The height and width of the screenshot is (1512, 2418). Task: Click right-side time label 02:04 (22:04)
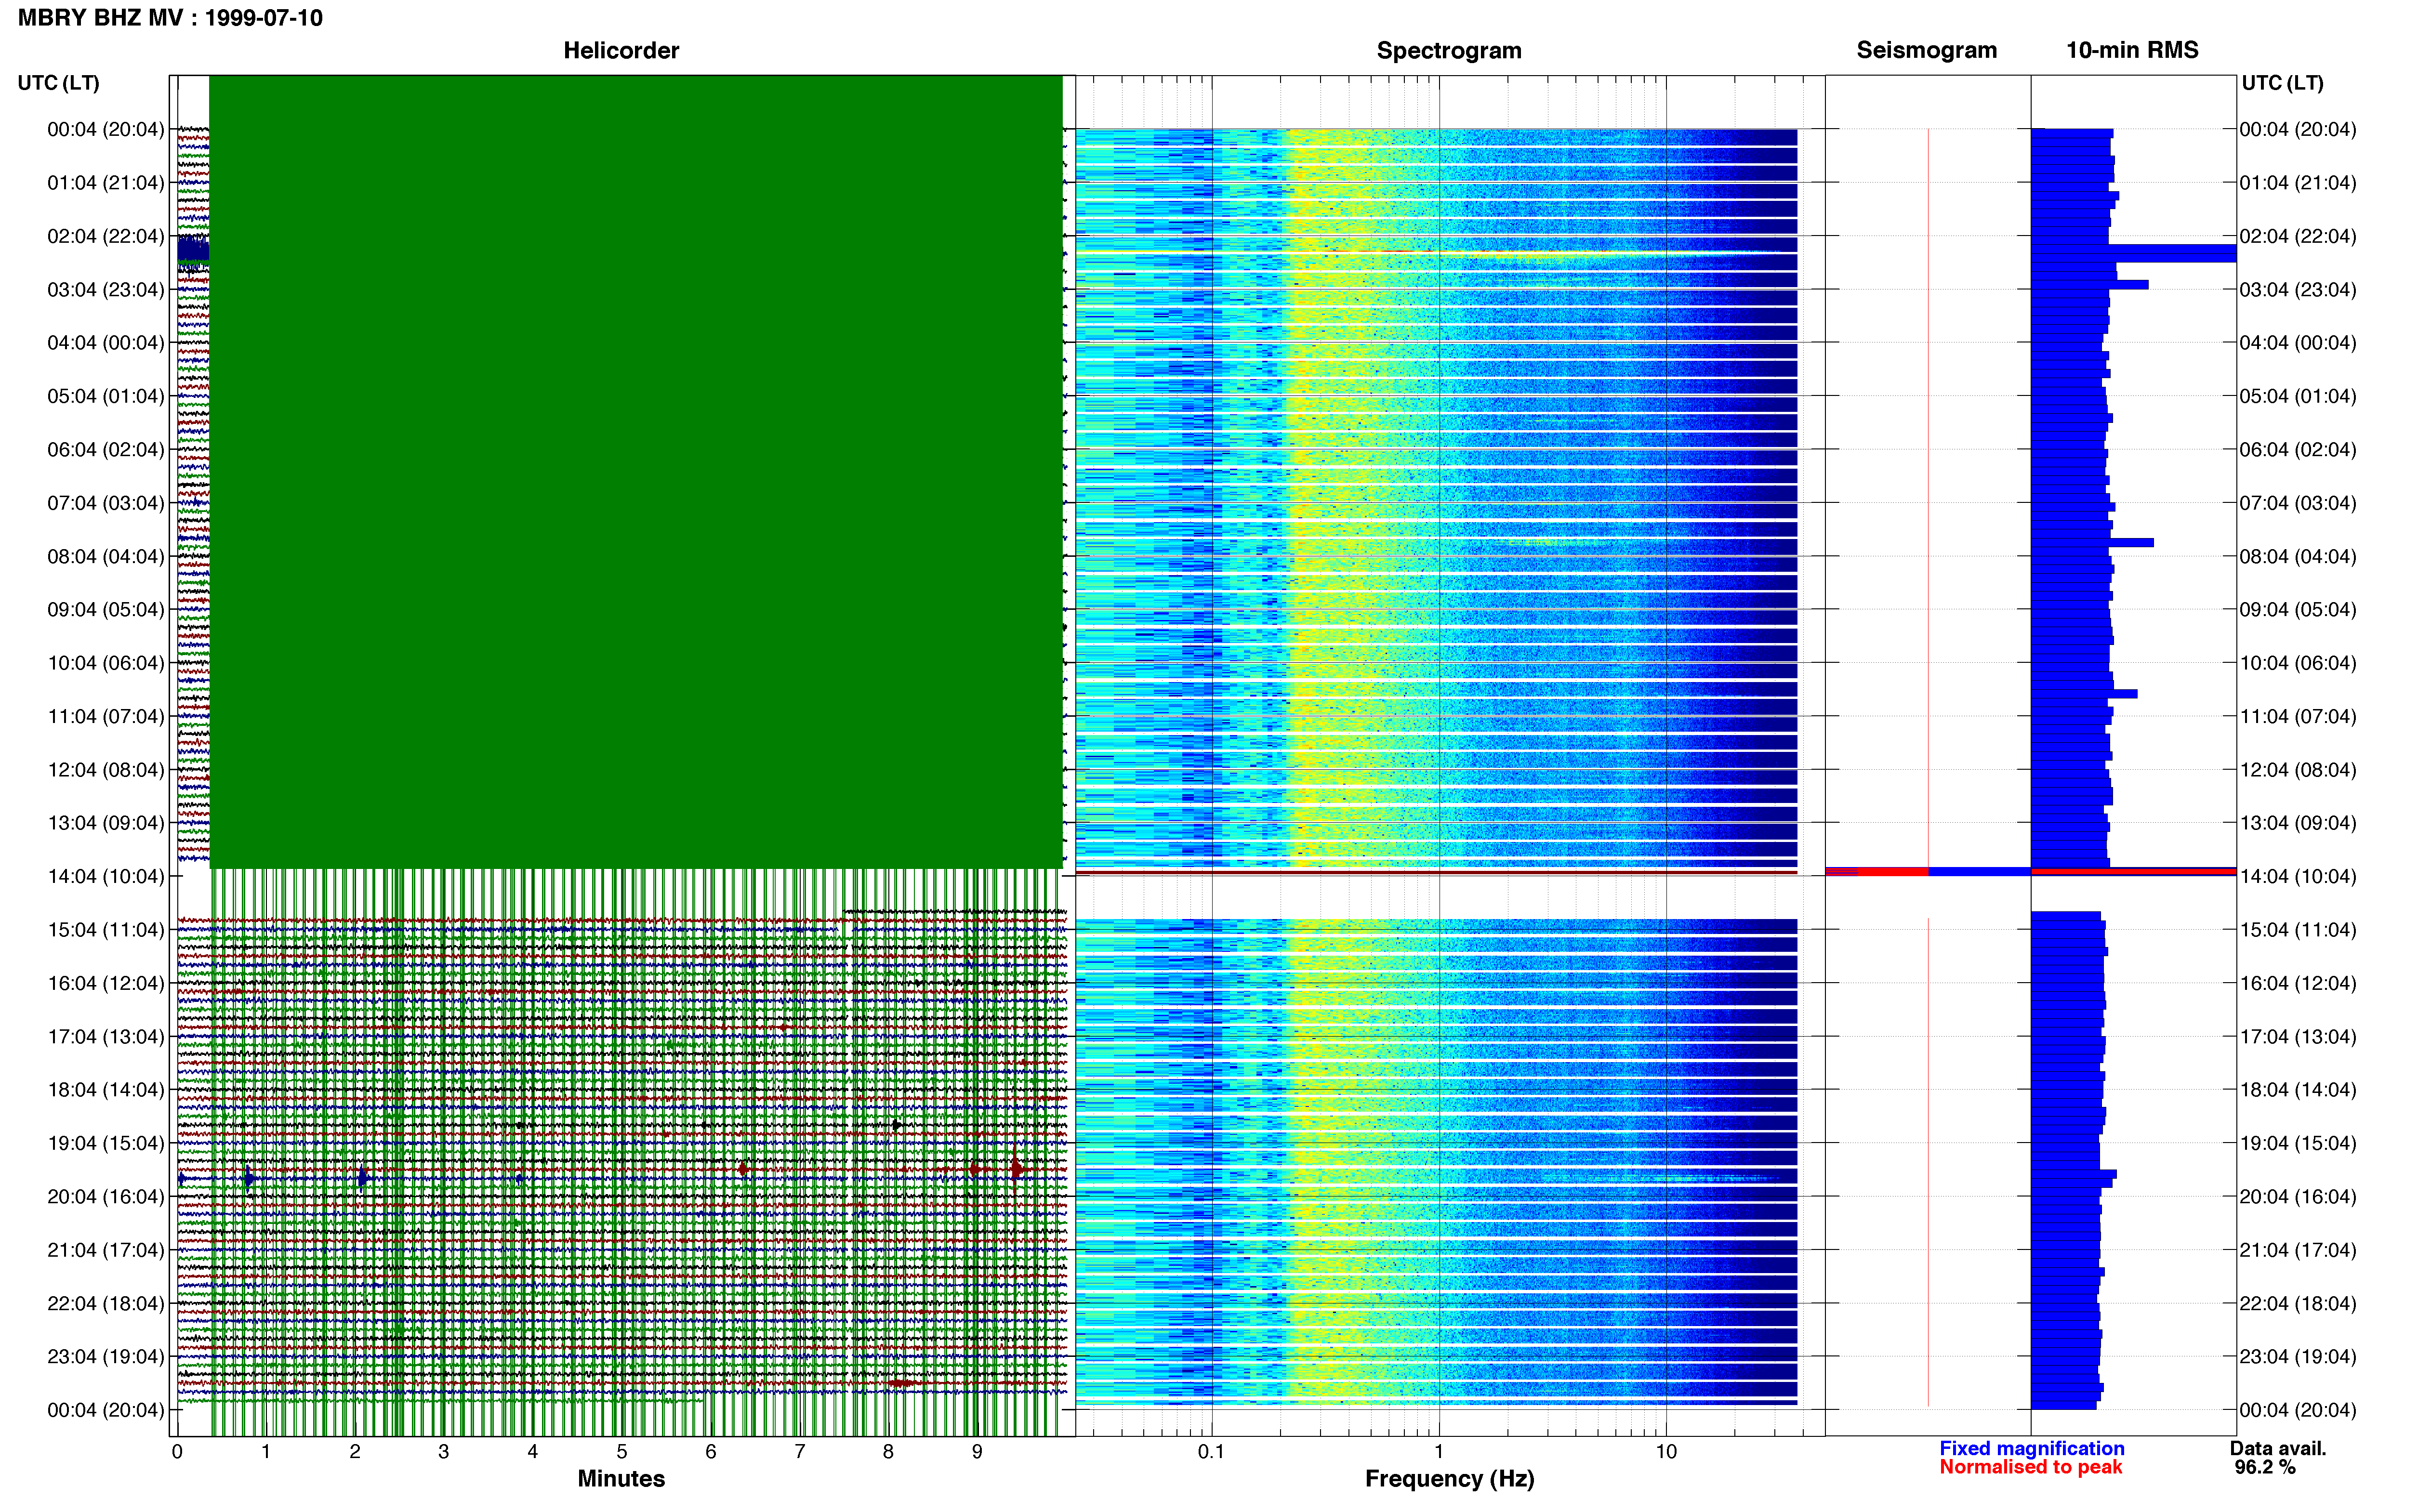(x=2298, y=236)
